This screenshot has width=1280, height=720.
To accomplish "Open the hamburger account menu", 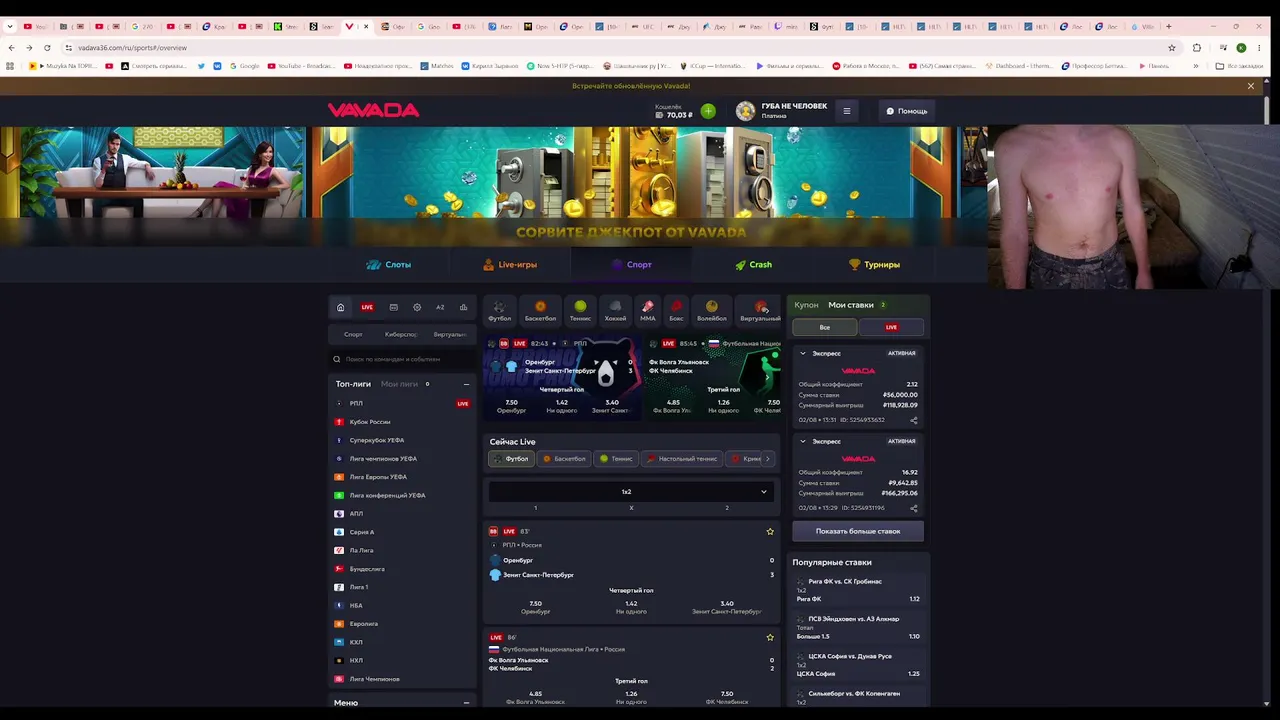I will 847,111.
